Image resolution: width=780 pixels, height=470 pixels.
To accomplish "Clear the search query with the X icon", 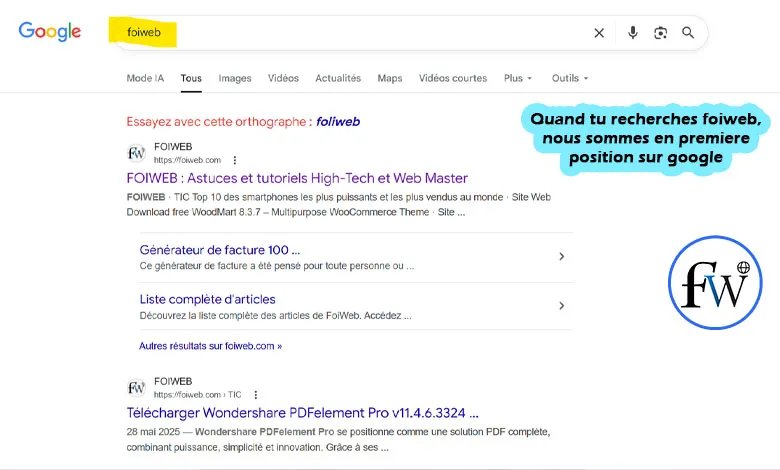I will pyautogui.click(x=599, y=33).
